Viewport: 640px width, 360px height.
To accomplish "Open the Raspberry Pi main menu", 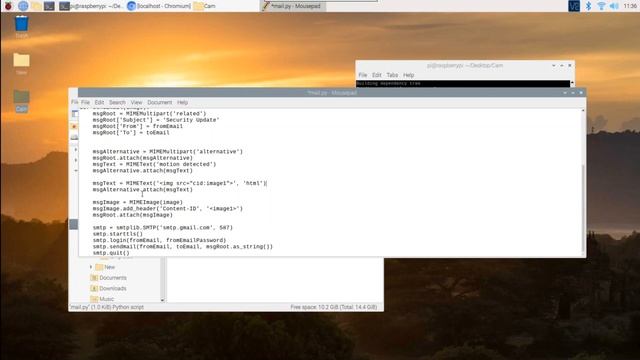I will (x=8, y=6).
